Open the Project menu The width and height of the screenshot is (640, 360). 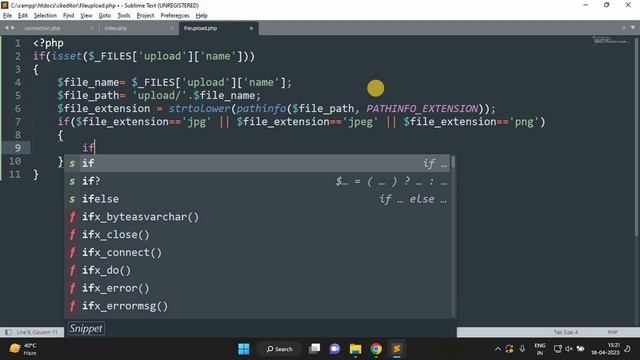click(145, 16)
